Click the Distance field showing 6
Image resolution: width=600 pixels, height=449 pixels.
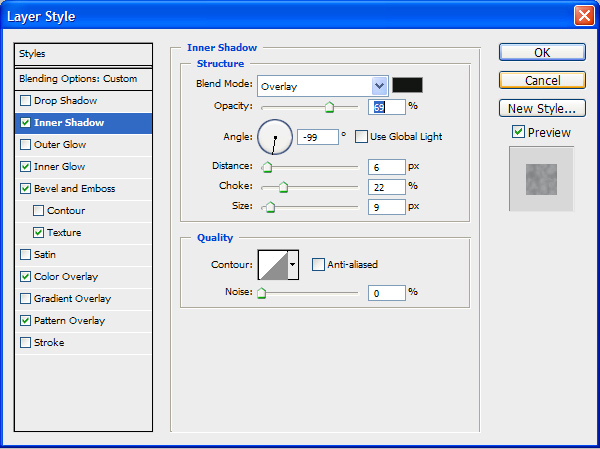pos(386,167)
